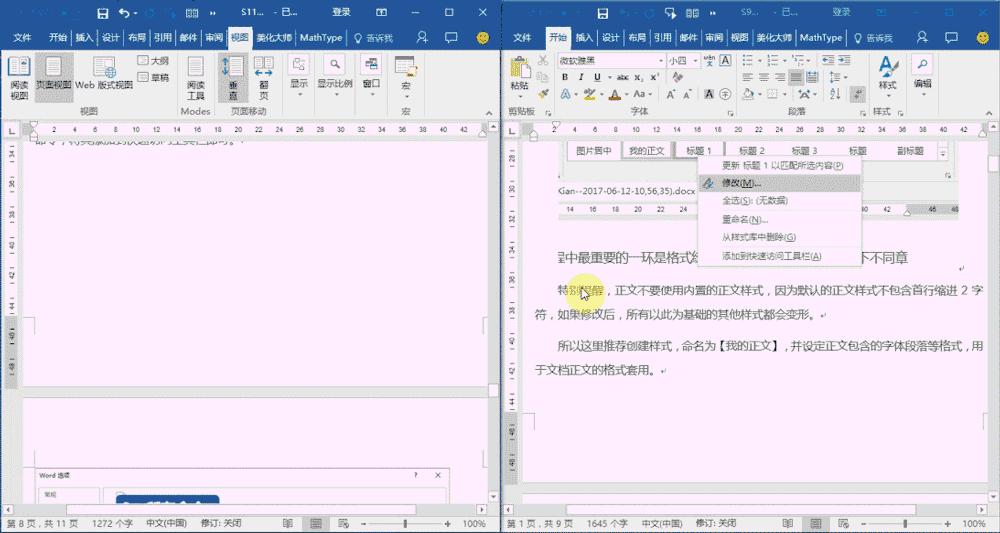
Task: Click the text effects glowing A icon
Action: 565,94
